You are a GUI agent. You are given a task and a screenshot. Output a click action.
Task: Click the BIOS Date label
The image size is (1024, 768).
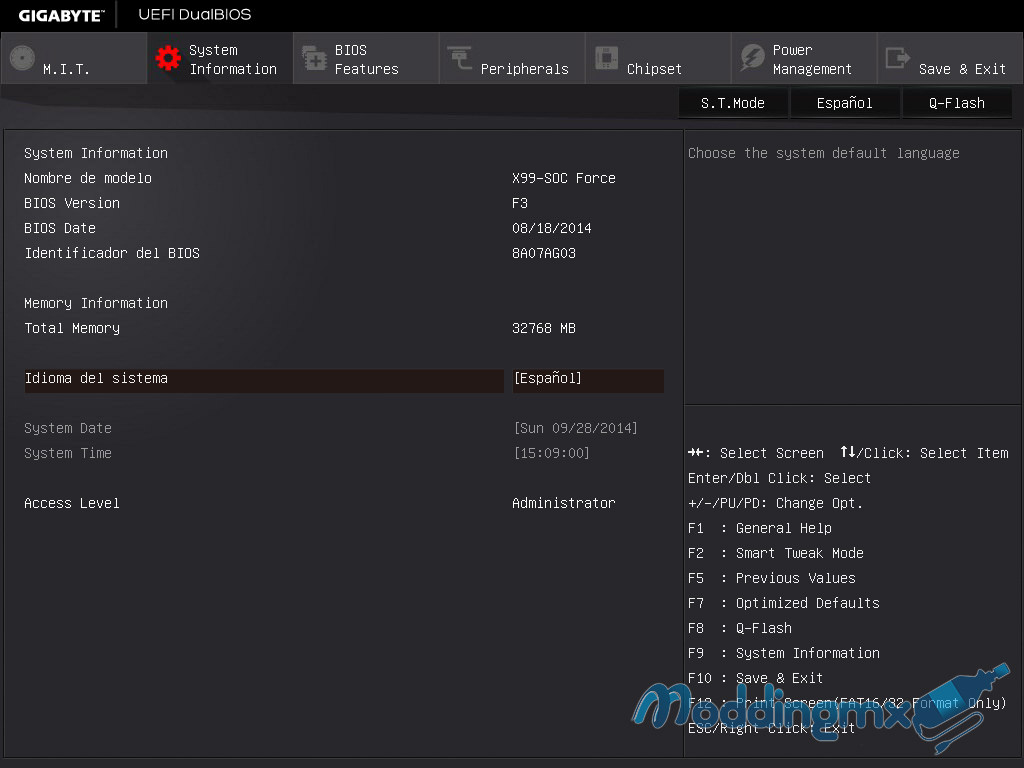pyautogui.click(x=60, y=229)
